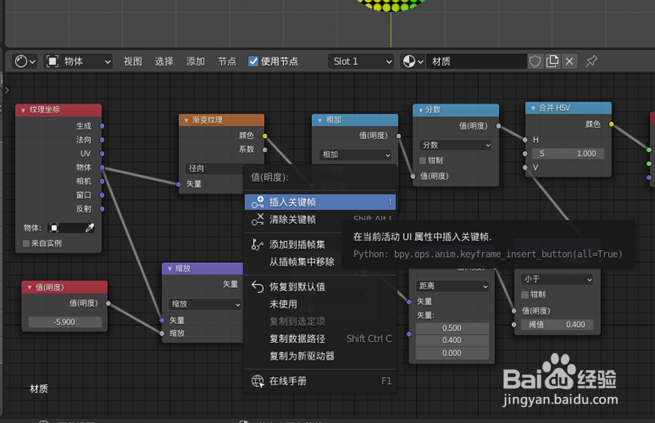655x423 pixels.
Task: Open the 径向 gradient type dropdown
Action: pos(214,168)
